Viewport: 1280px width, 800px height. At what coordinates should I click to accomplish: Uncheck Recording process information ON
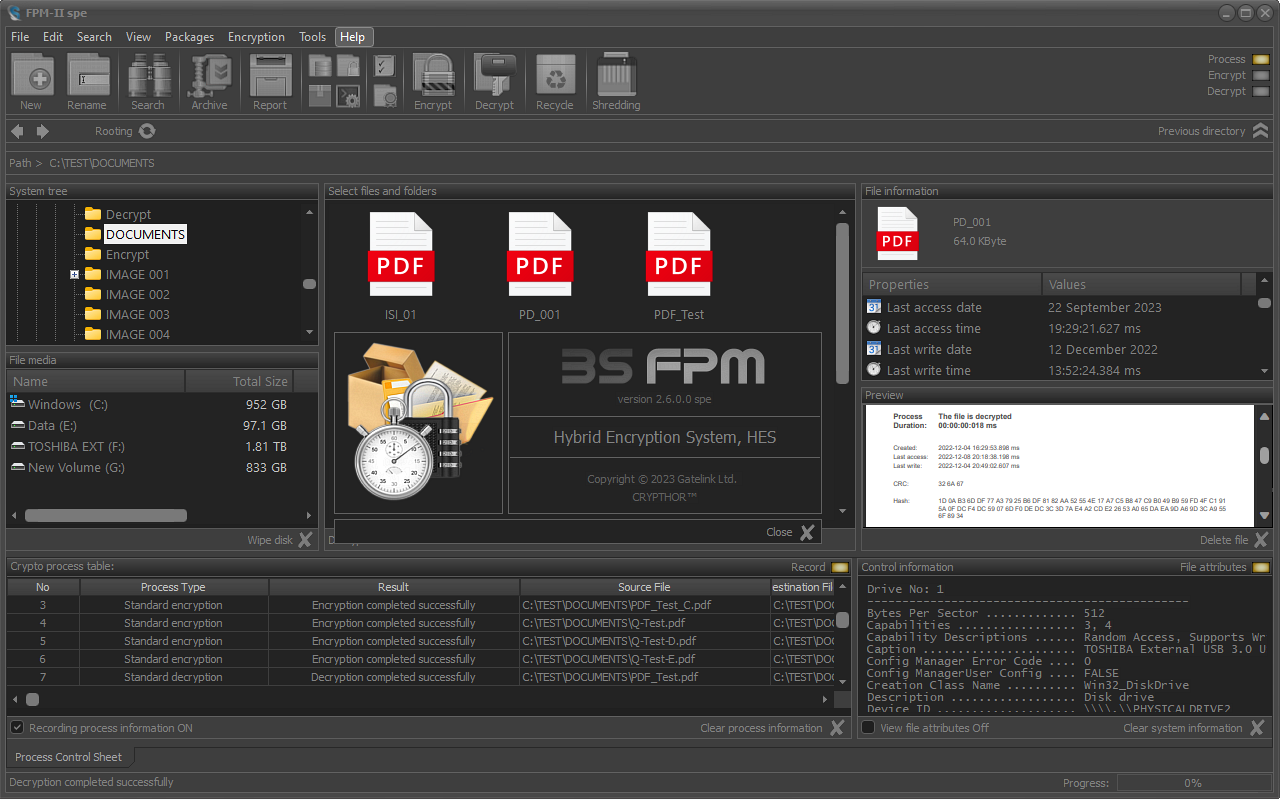click(x=17, y=728)
